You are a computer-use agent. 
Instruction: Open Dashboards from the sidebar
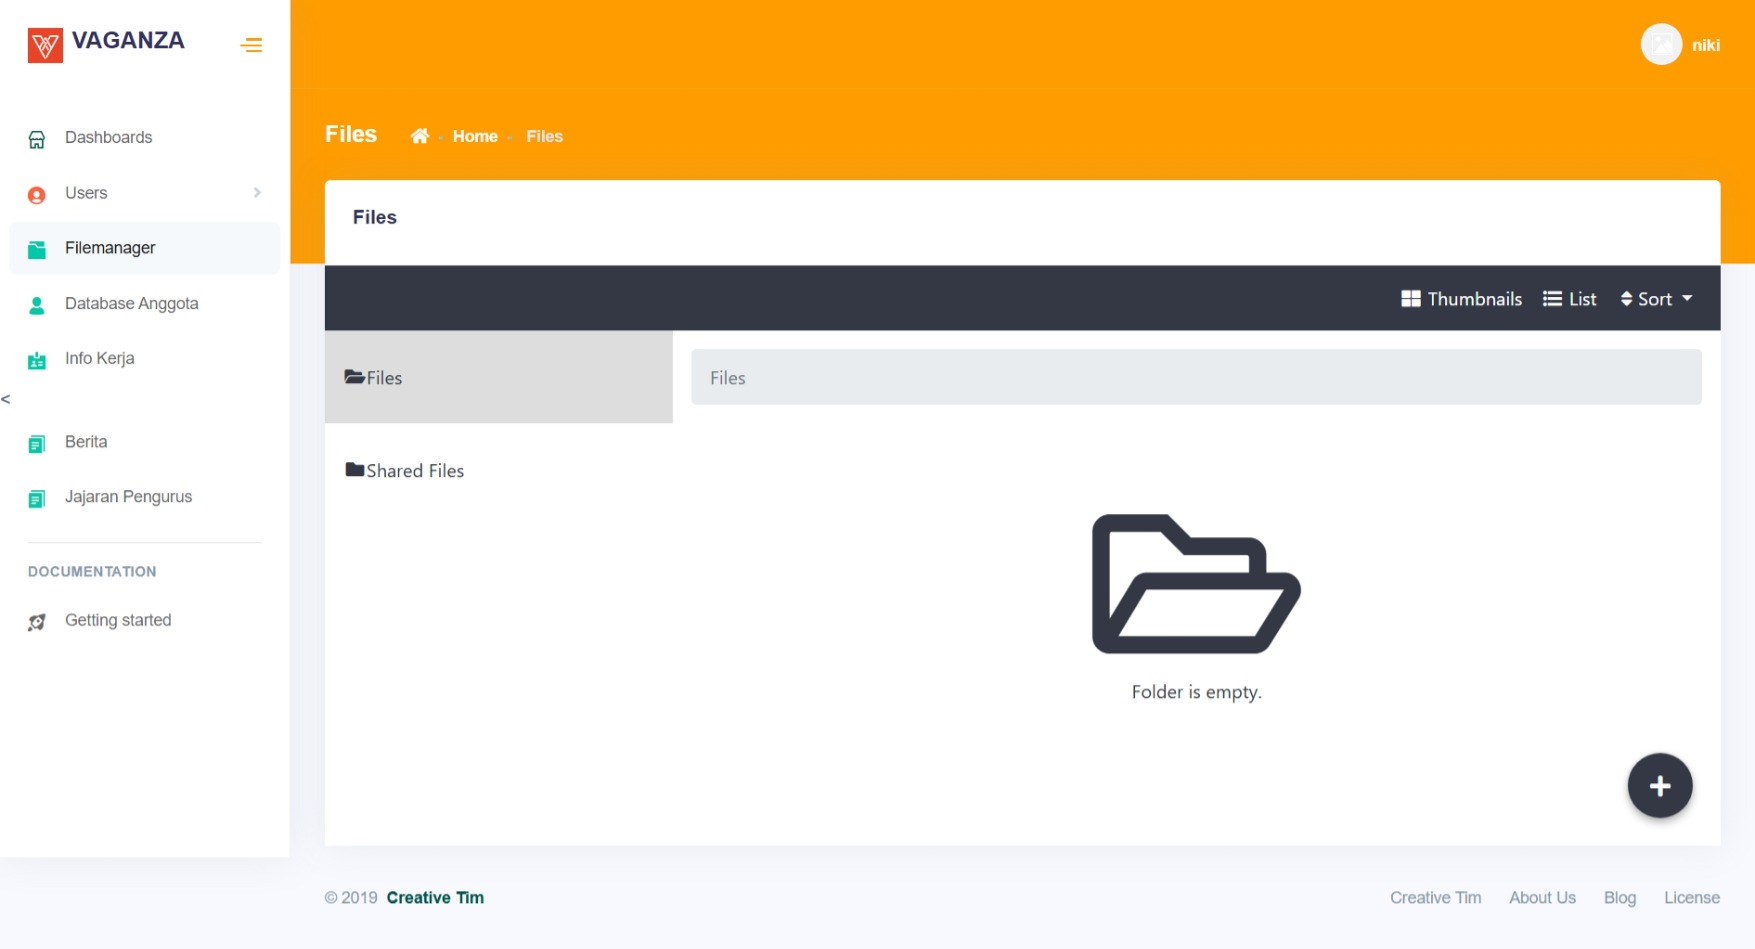tap(108, 138)
